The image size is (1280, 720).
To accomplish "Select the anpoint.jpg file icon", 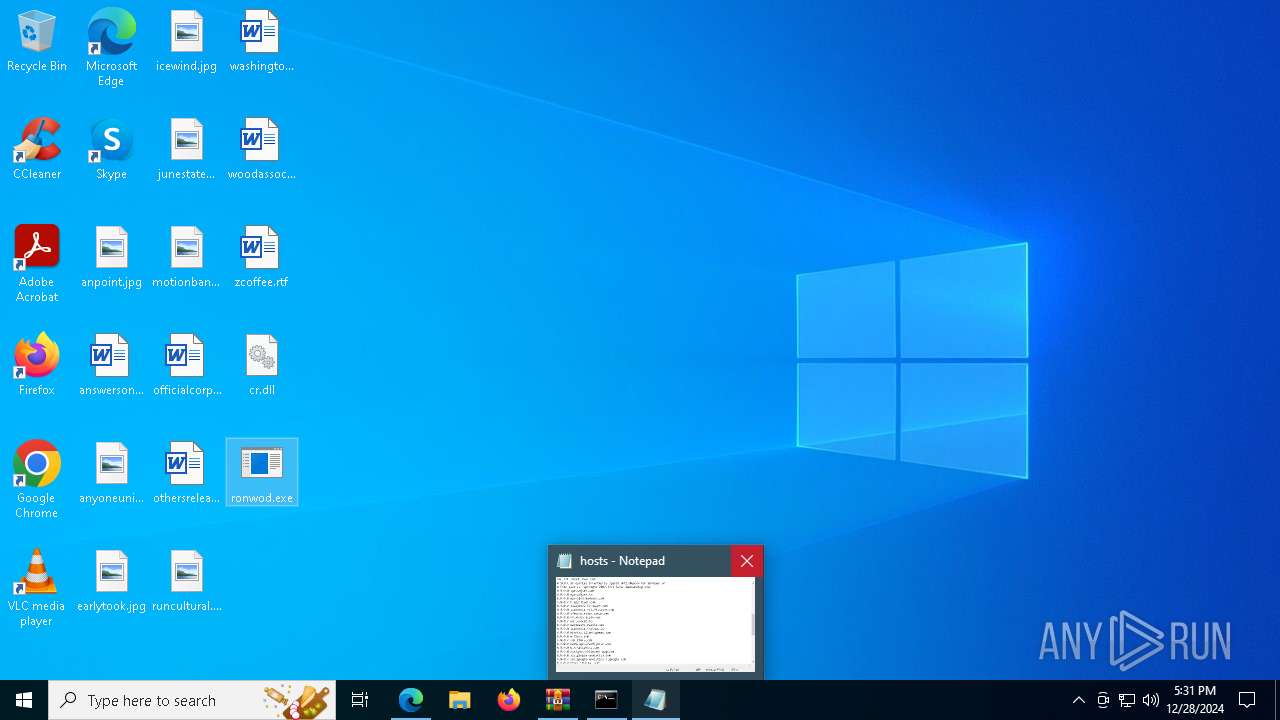I will point(111,258).
